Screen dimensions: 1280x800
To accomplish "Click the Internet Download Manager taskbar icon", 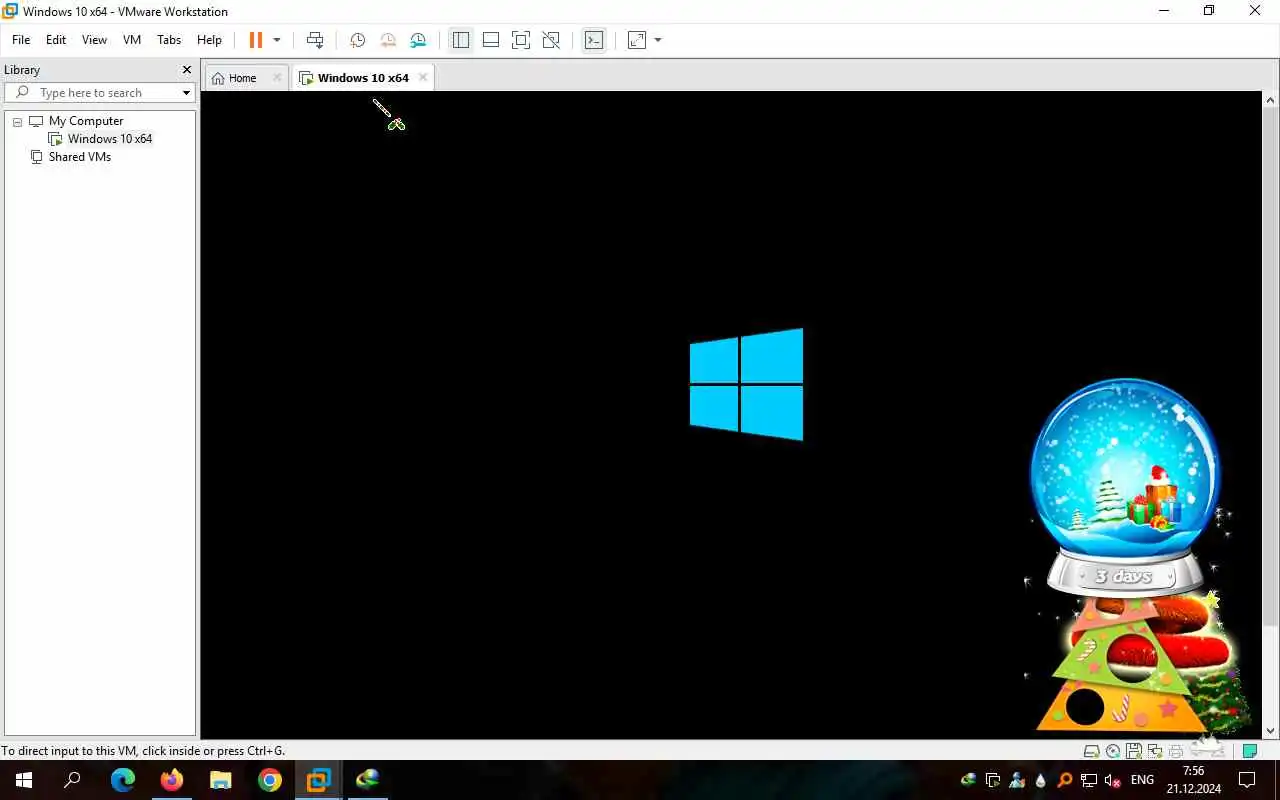I will tap(368, 780).
